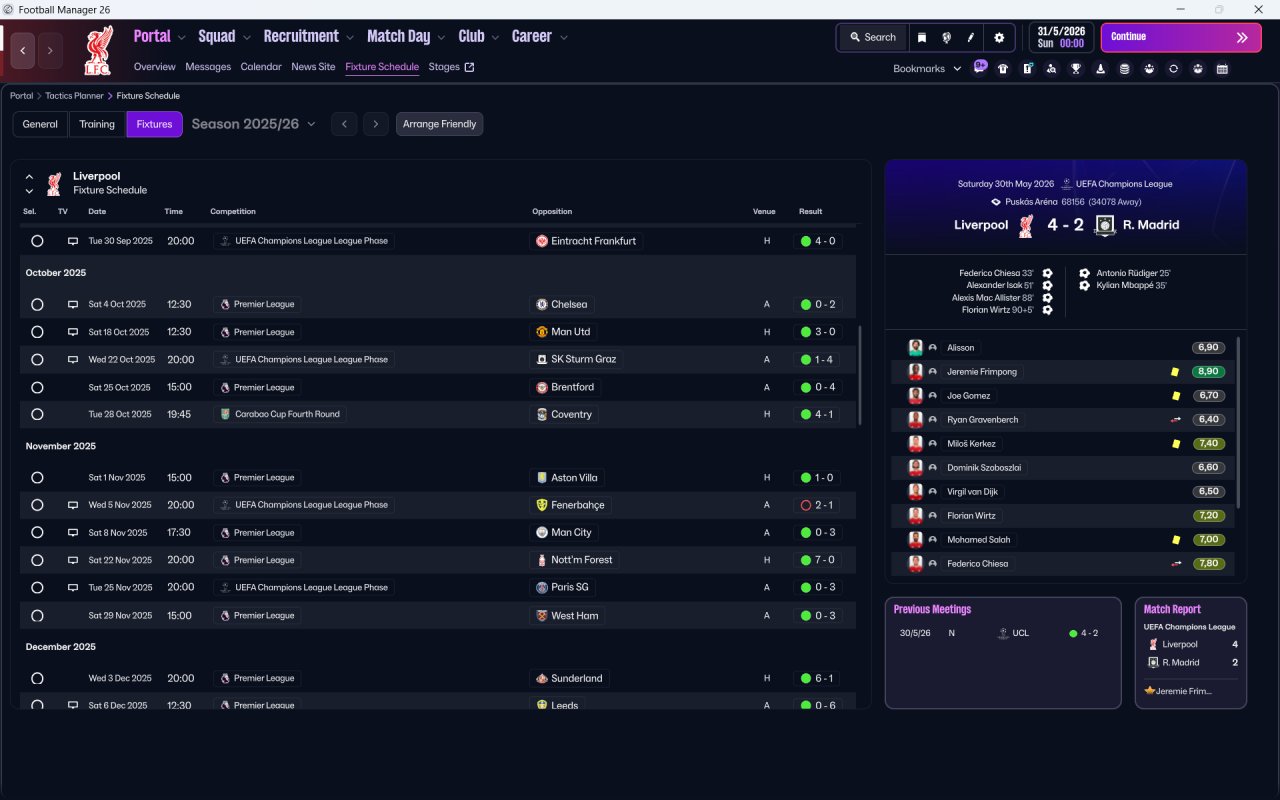Click the Real Madrid crest in the match summary
The image size is (1280, 800).
tap(1104, 225)
